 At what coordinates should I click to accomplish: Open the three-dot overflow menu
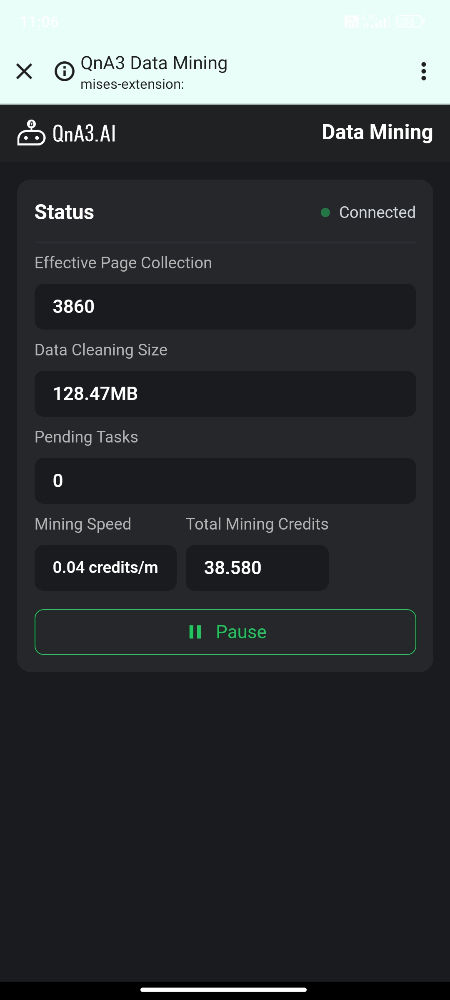[x=423, y=71]
